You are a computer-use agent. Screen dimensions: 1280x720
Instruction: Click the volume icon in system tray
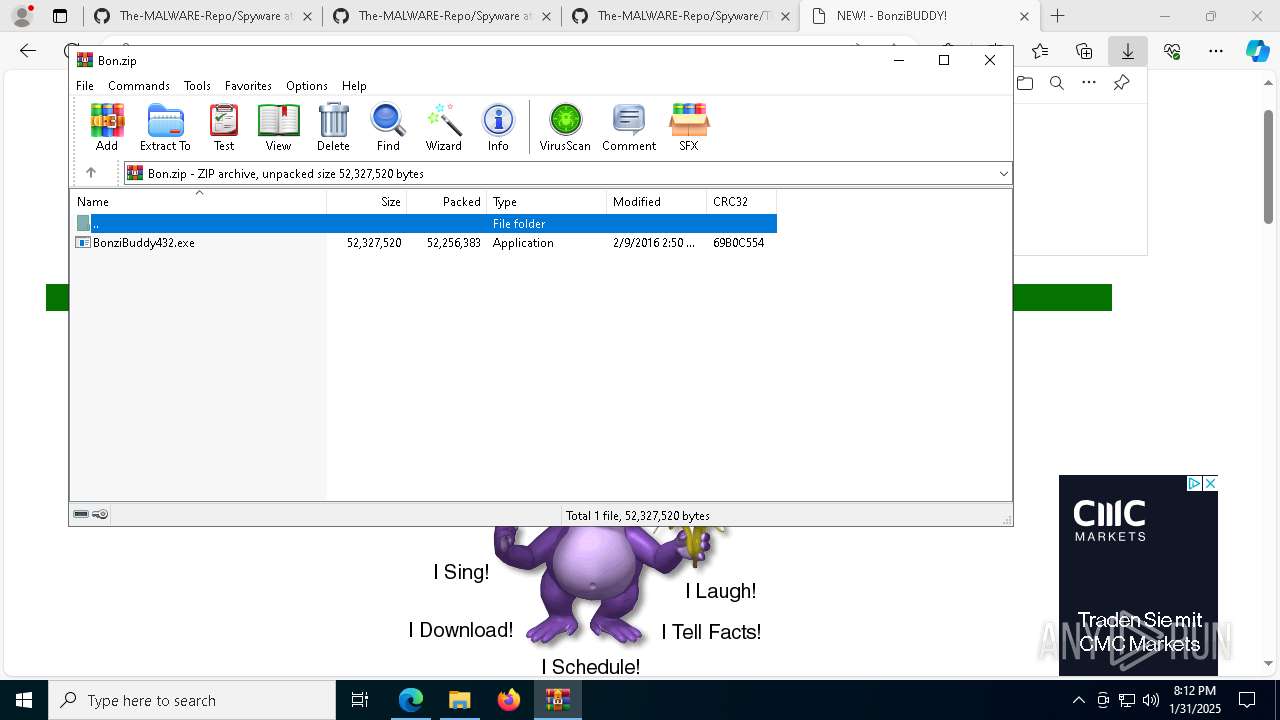(1151, 700)
